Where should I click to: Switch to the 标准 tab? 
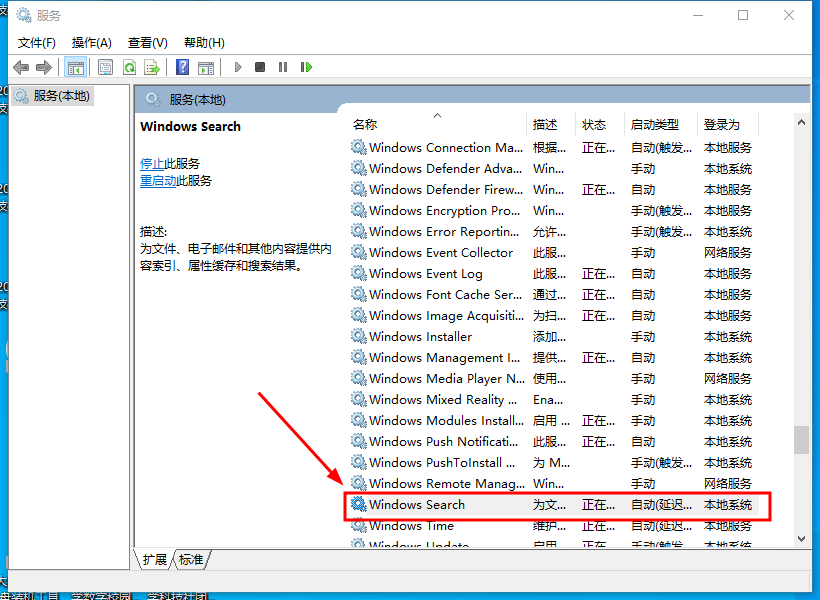[x=191, y=560]
